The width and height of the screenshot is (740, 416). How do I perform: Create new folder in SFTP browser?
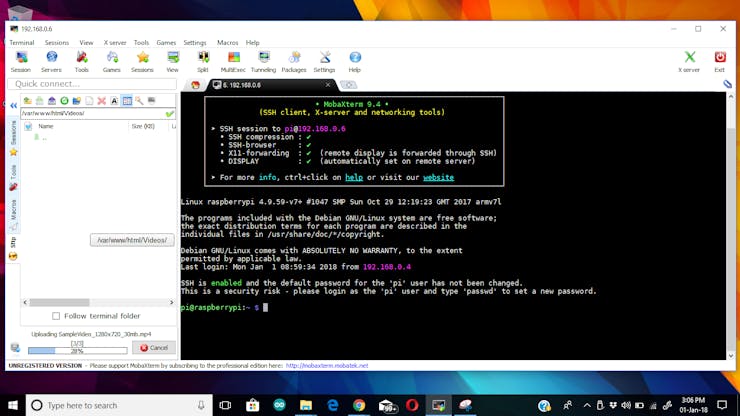[76, 101]
